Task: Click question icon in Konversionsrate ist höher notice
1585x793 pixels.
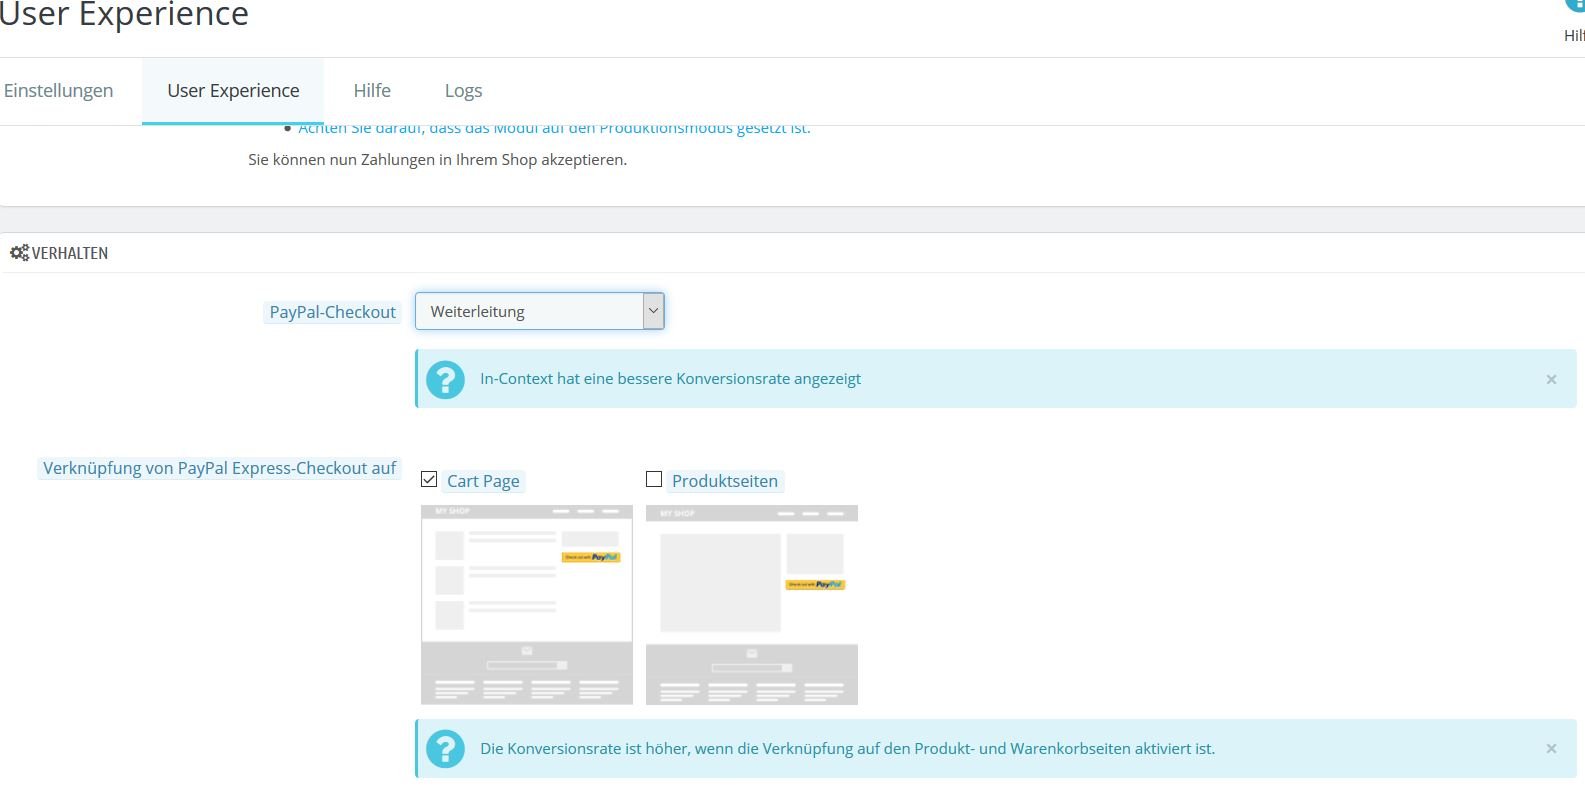Action: (x=445, y=749)
